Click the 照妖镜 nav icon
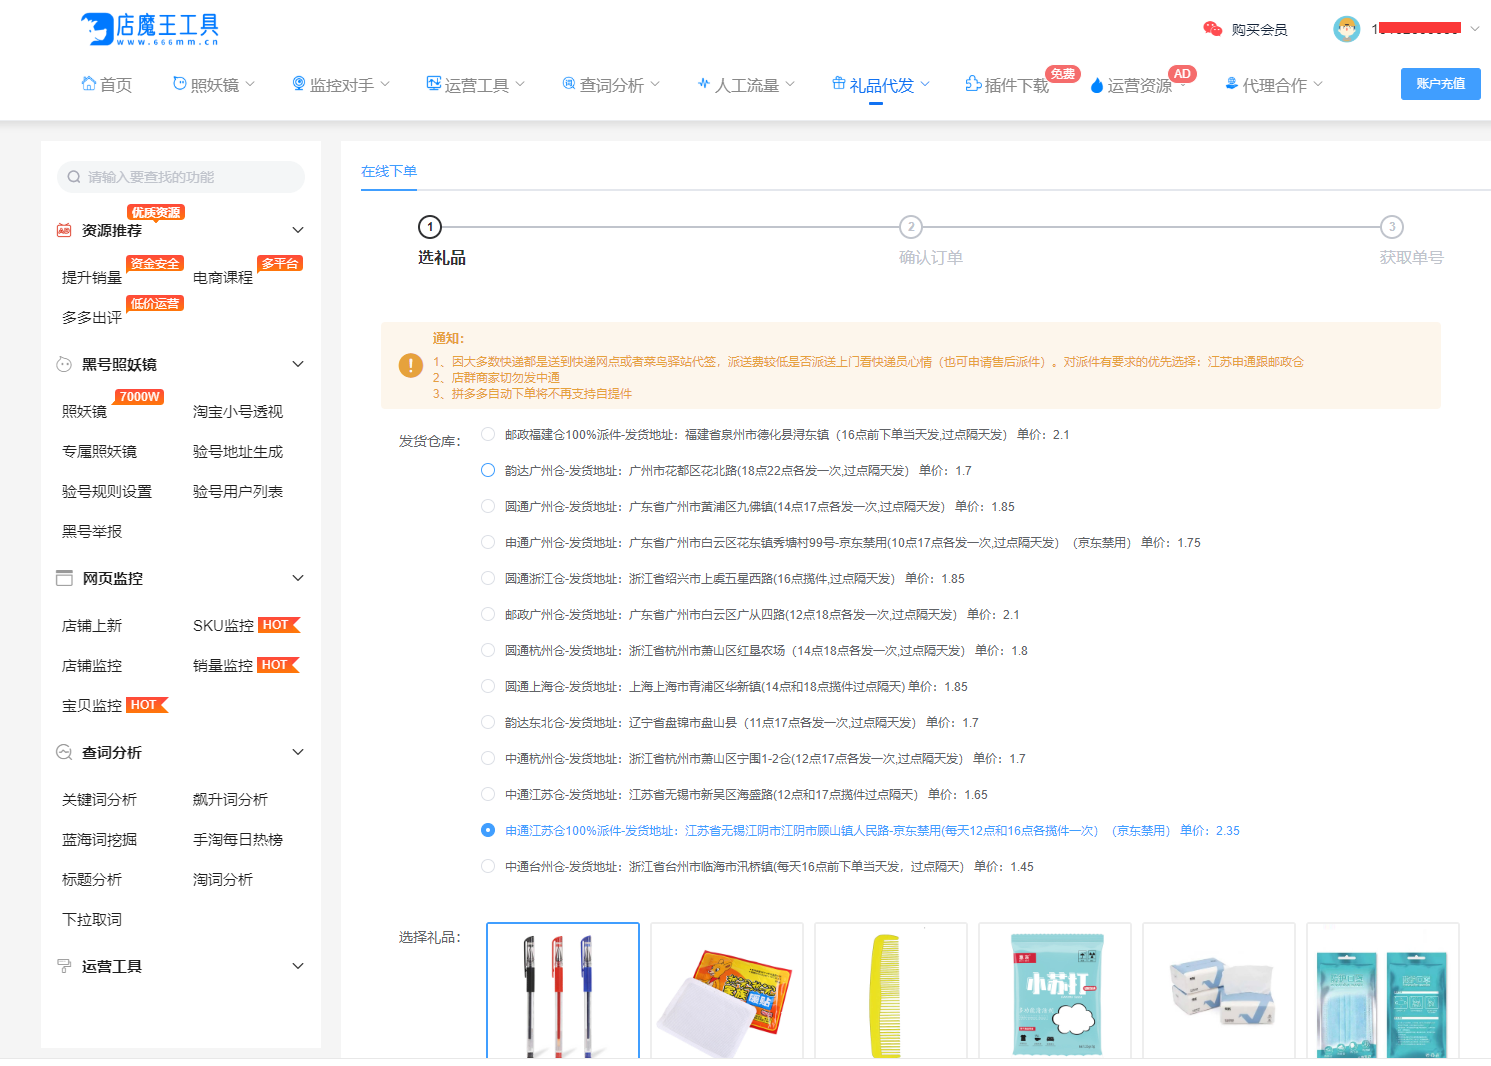1491x1066 pixels. pyautogui.click(x=180, y=84)
